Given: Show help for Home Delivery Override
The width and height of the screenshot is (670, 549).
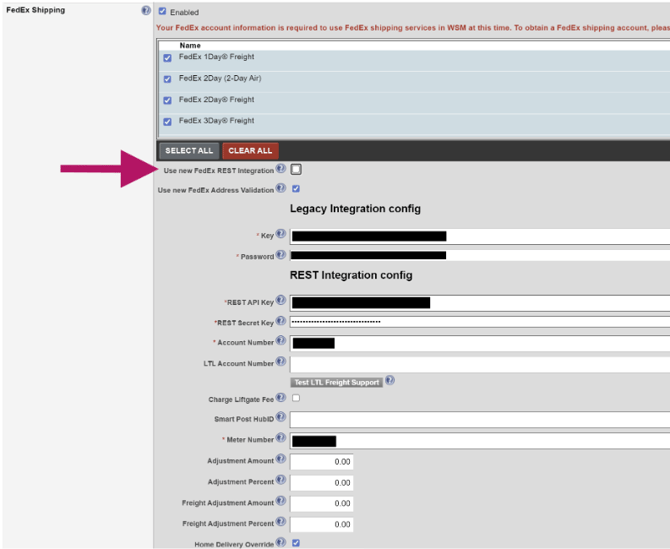Looking at the screenshot, I should [280, 542].
